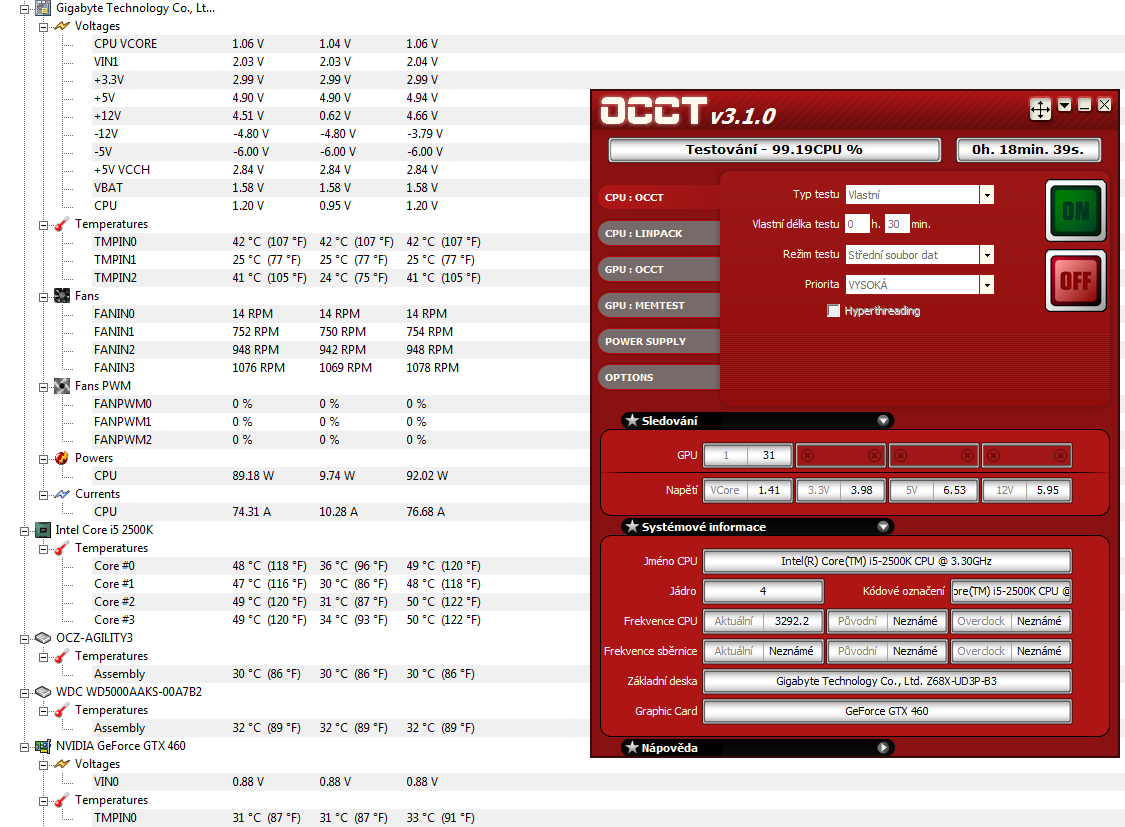
Task: Click the star icon beside Systémové informace
Action: pyautogui.click(x=632, y=526)
